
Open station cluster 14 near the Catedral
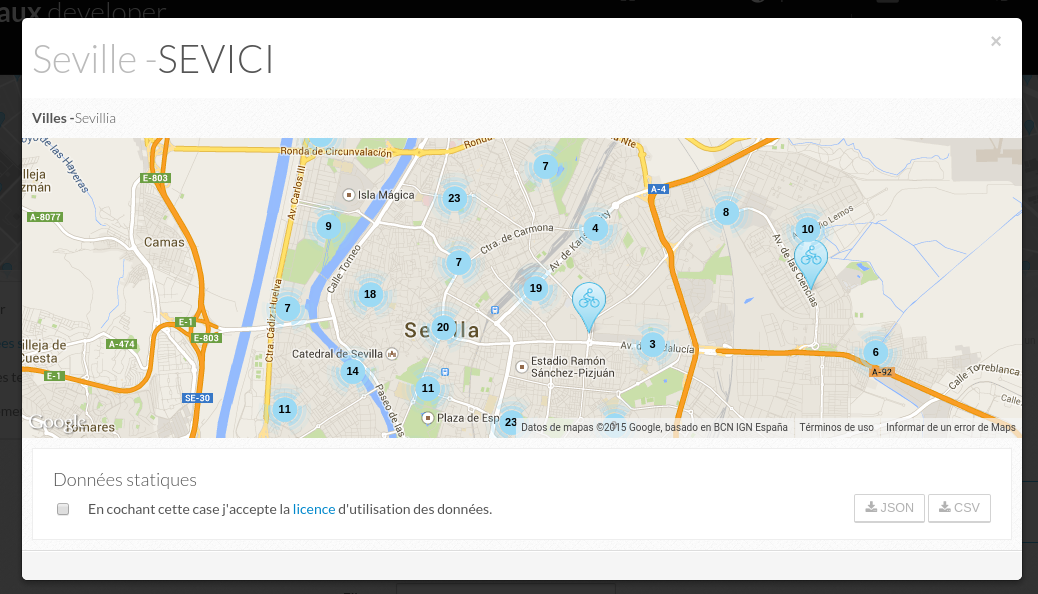[352, 371]
